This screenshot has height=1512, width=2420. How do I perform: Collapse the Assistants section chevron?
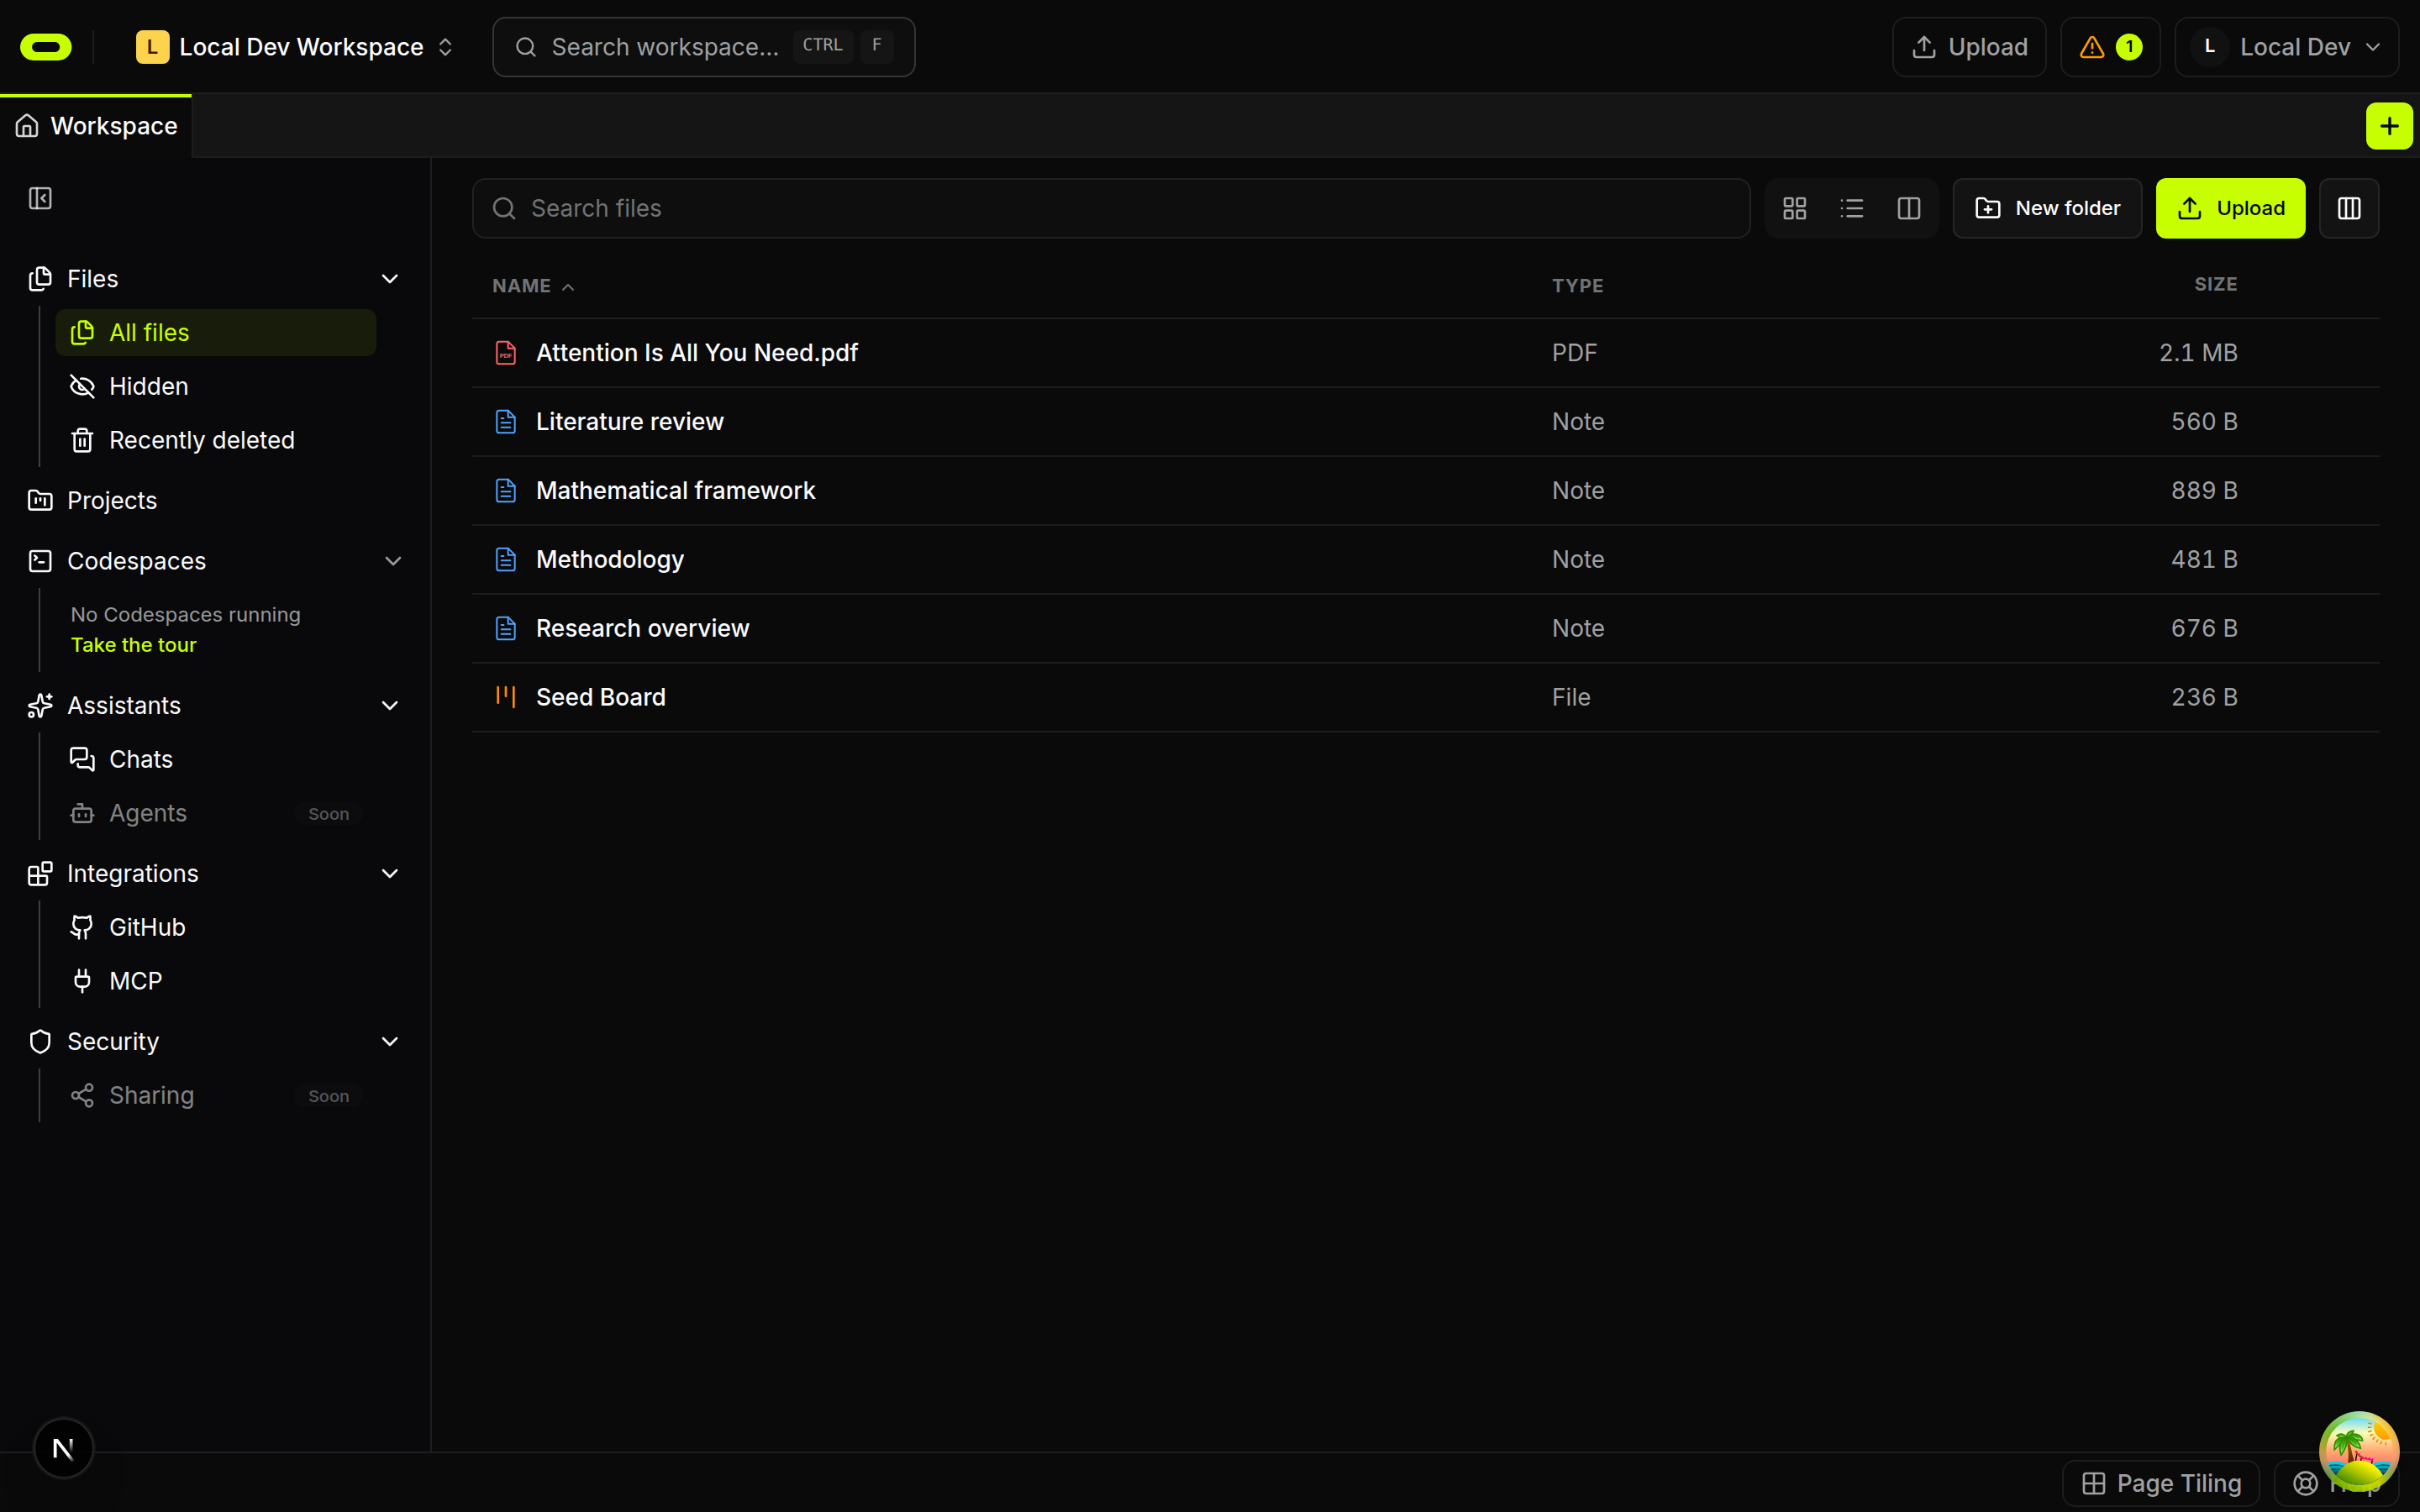point(390,706)
